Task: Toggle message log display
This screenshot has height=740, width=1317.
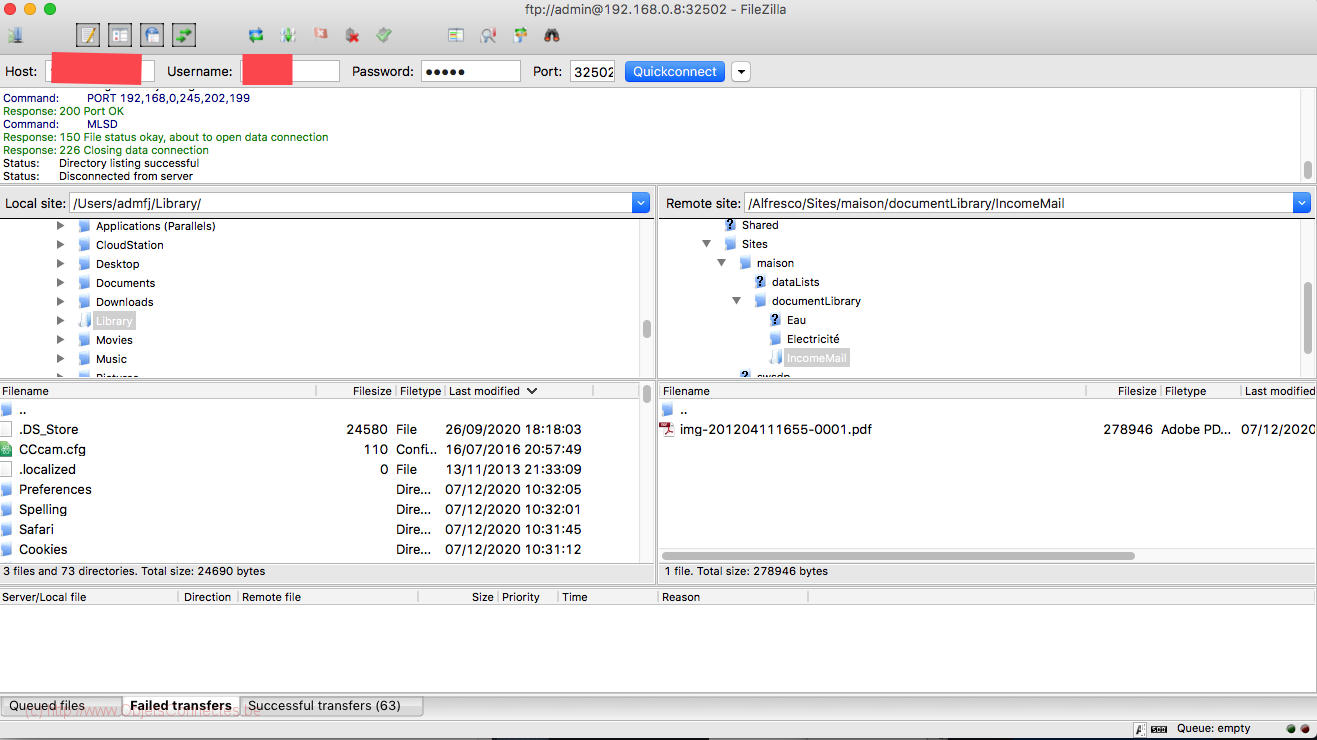Action: tap(88, 36)
